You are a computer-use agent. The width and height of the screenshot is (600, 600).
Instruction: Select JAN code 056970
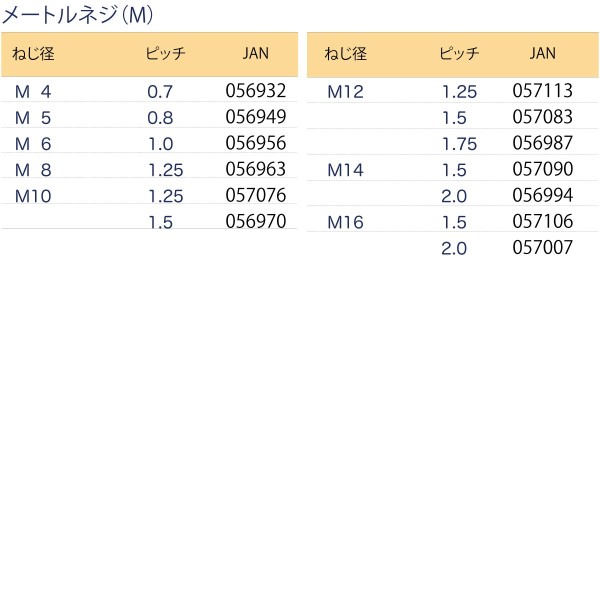point(256,221)
